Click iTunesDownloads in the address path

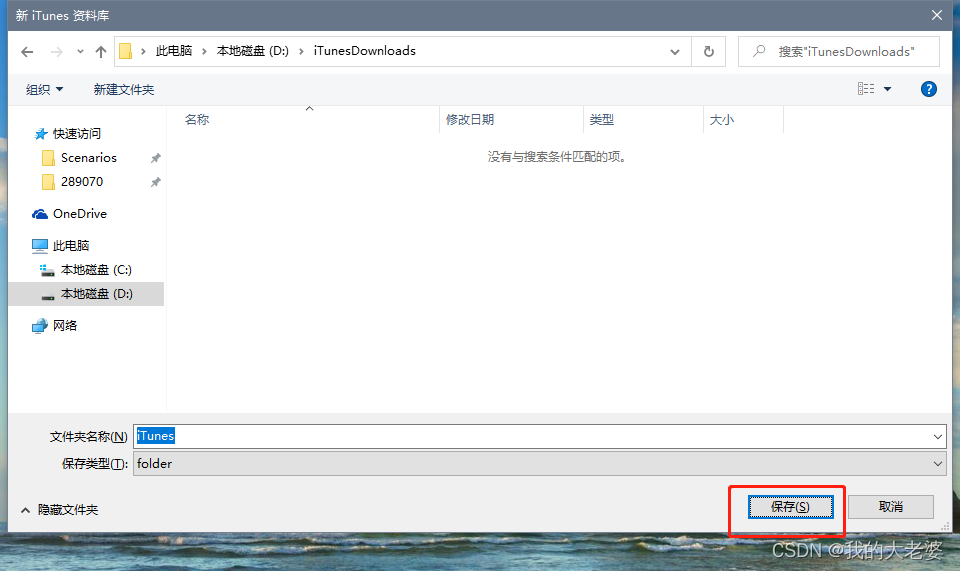(x=364, y=51)
